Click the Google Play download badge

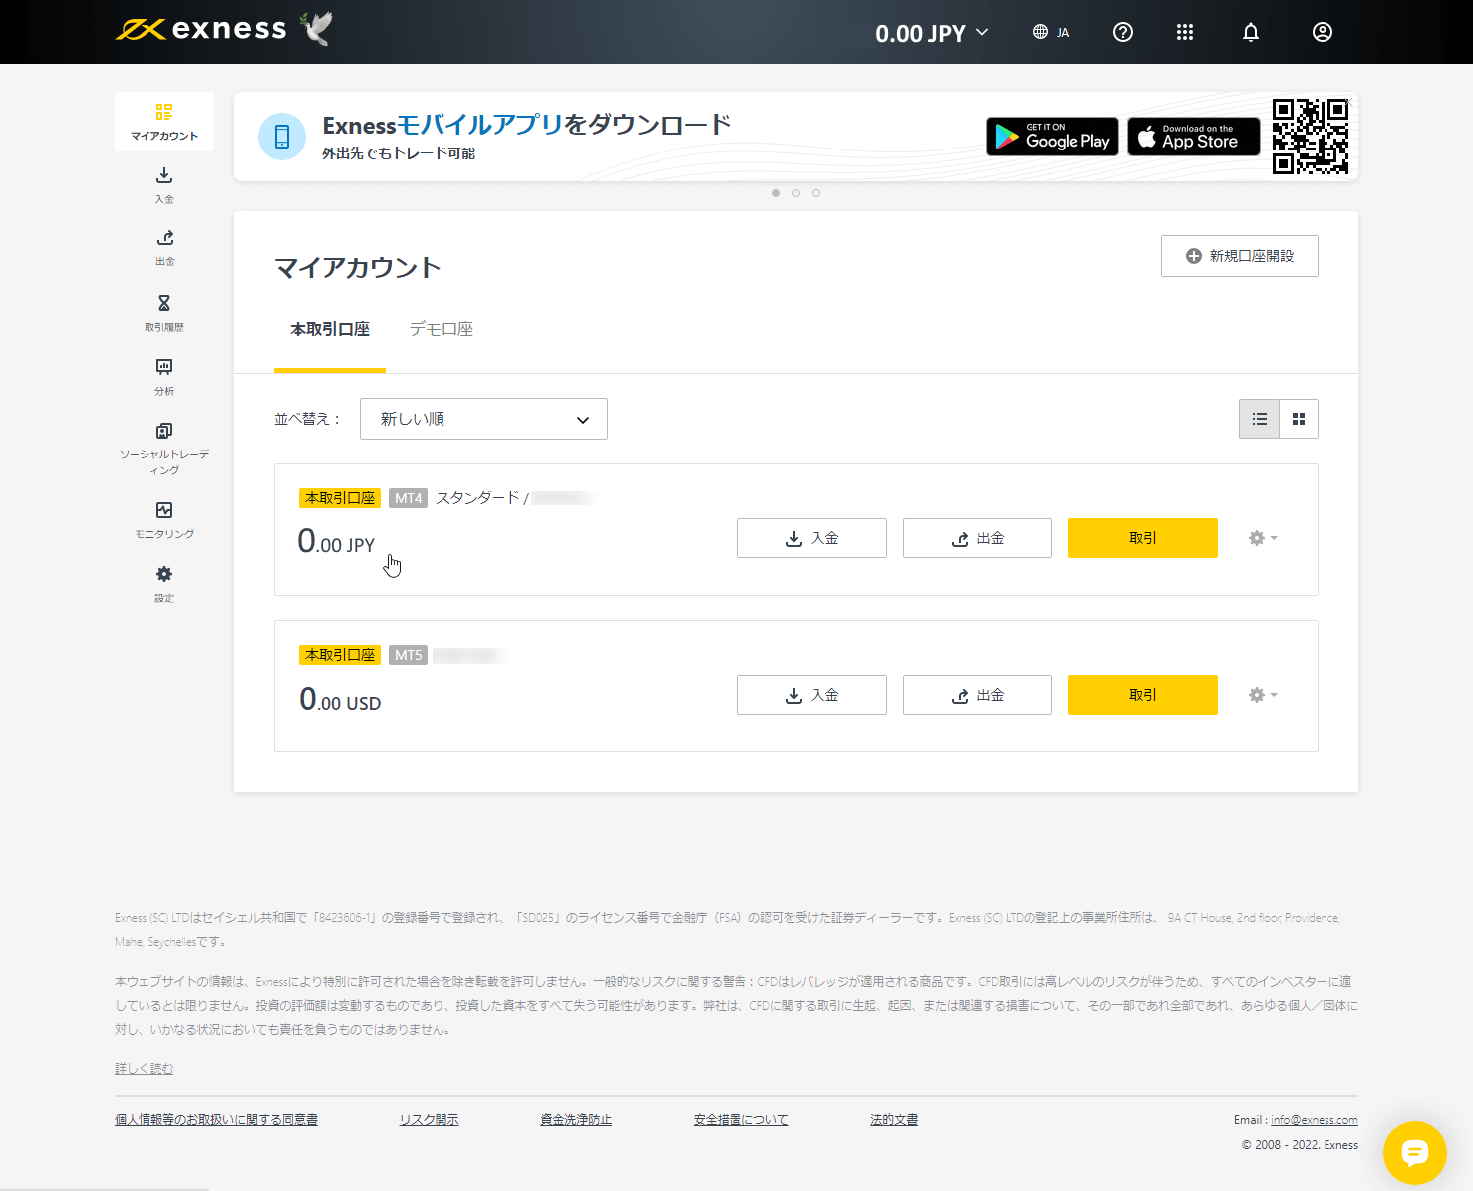pos(1051,137)
